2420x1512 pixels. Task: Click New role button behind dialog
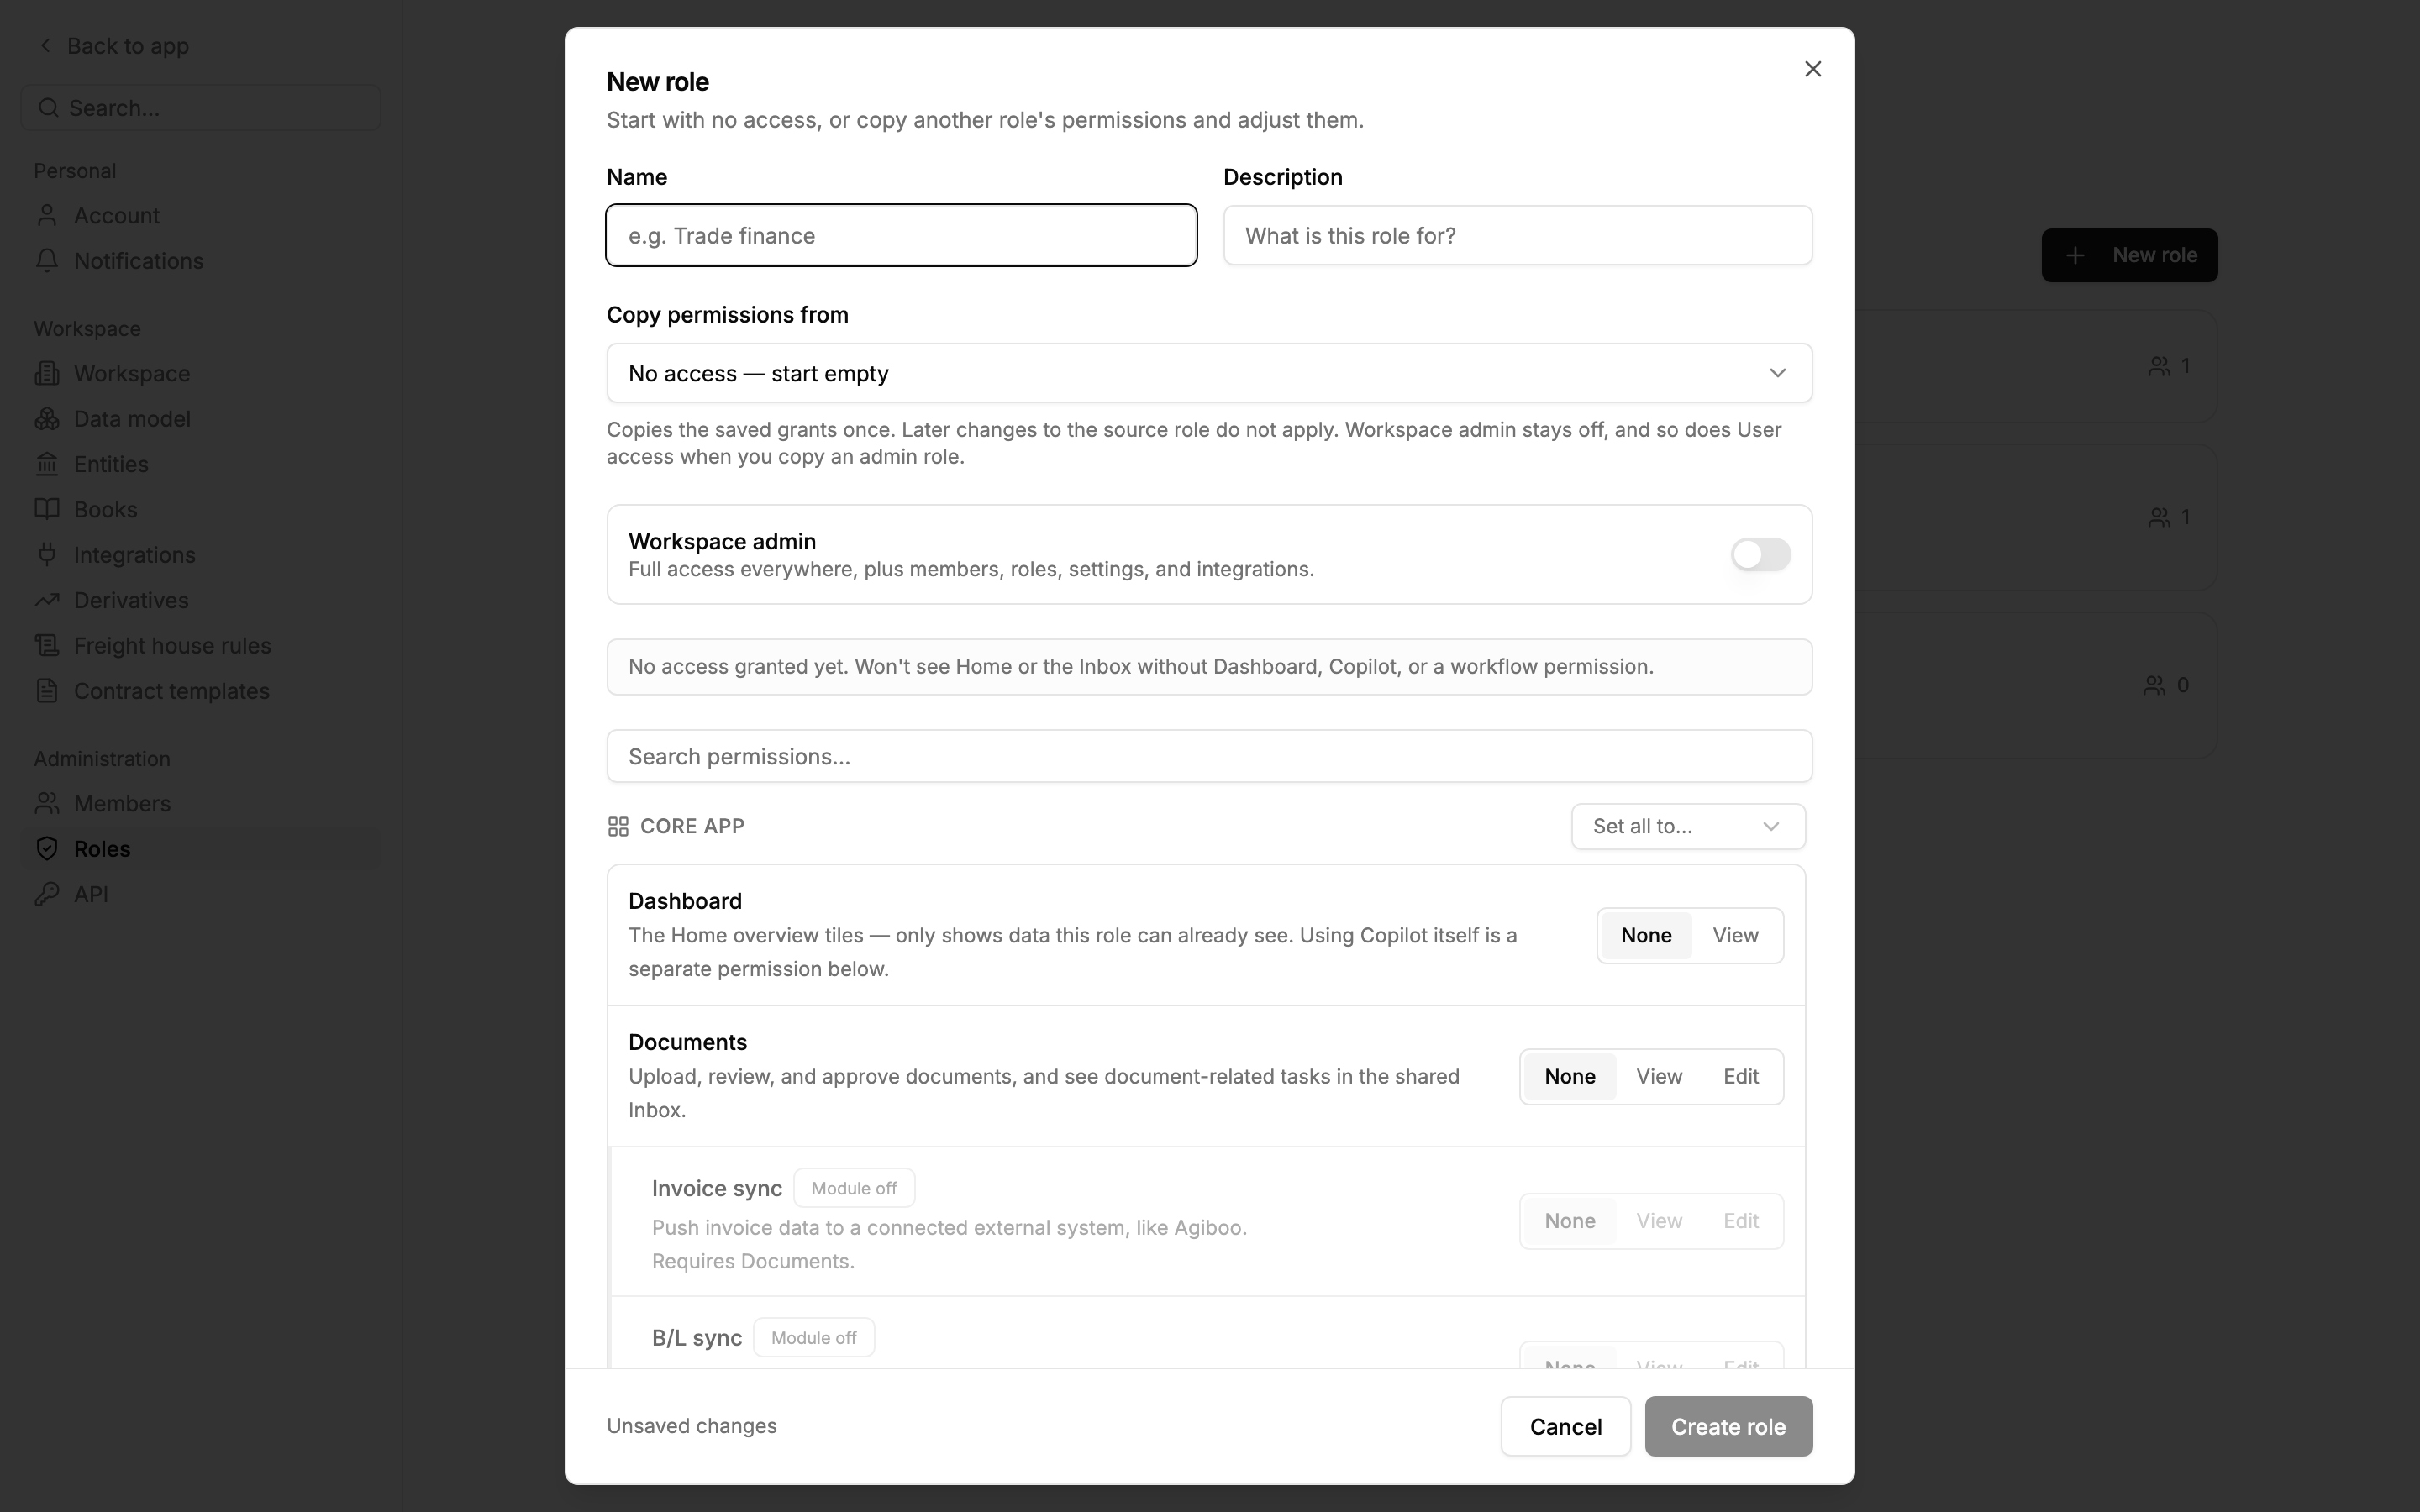(x=2129, y=255)
